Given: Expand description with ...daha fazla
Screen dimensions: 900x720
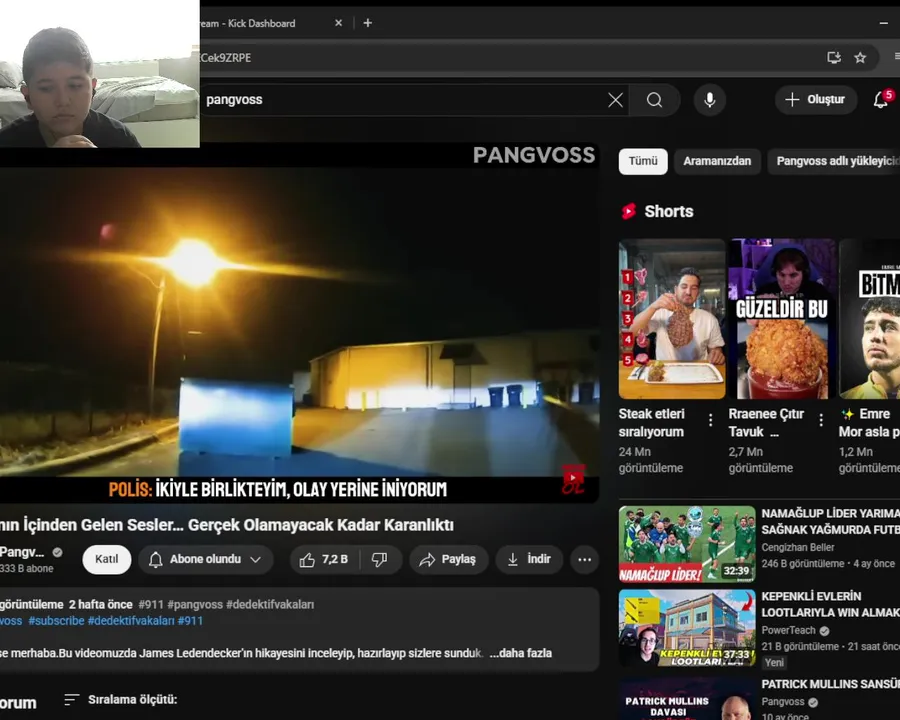Looking at the screenshot, I should pyautogui.click(x=521, y=653).
